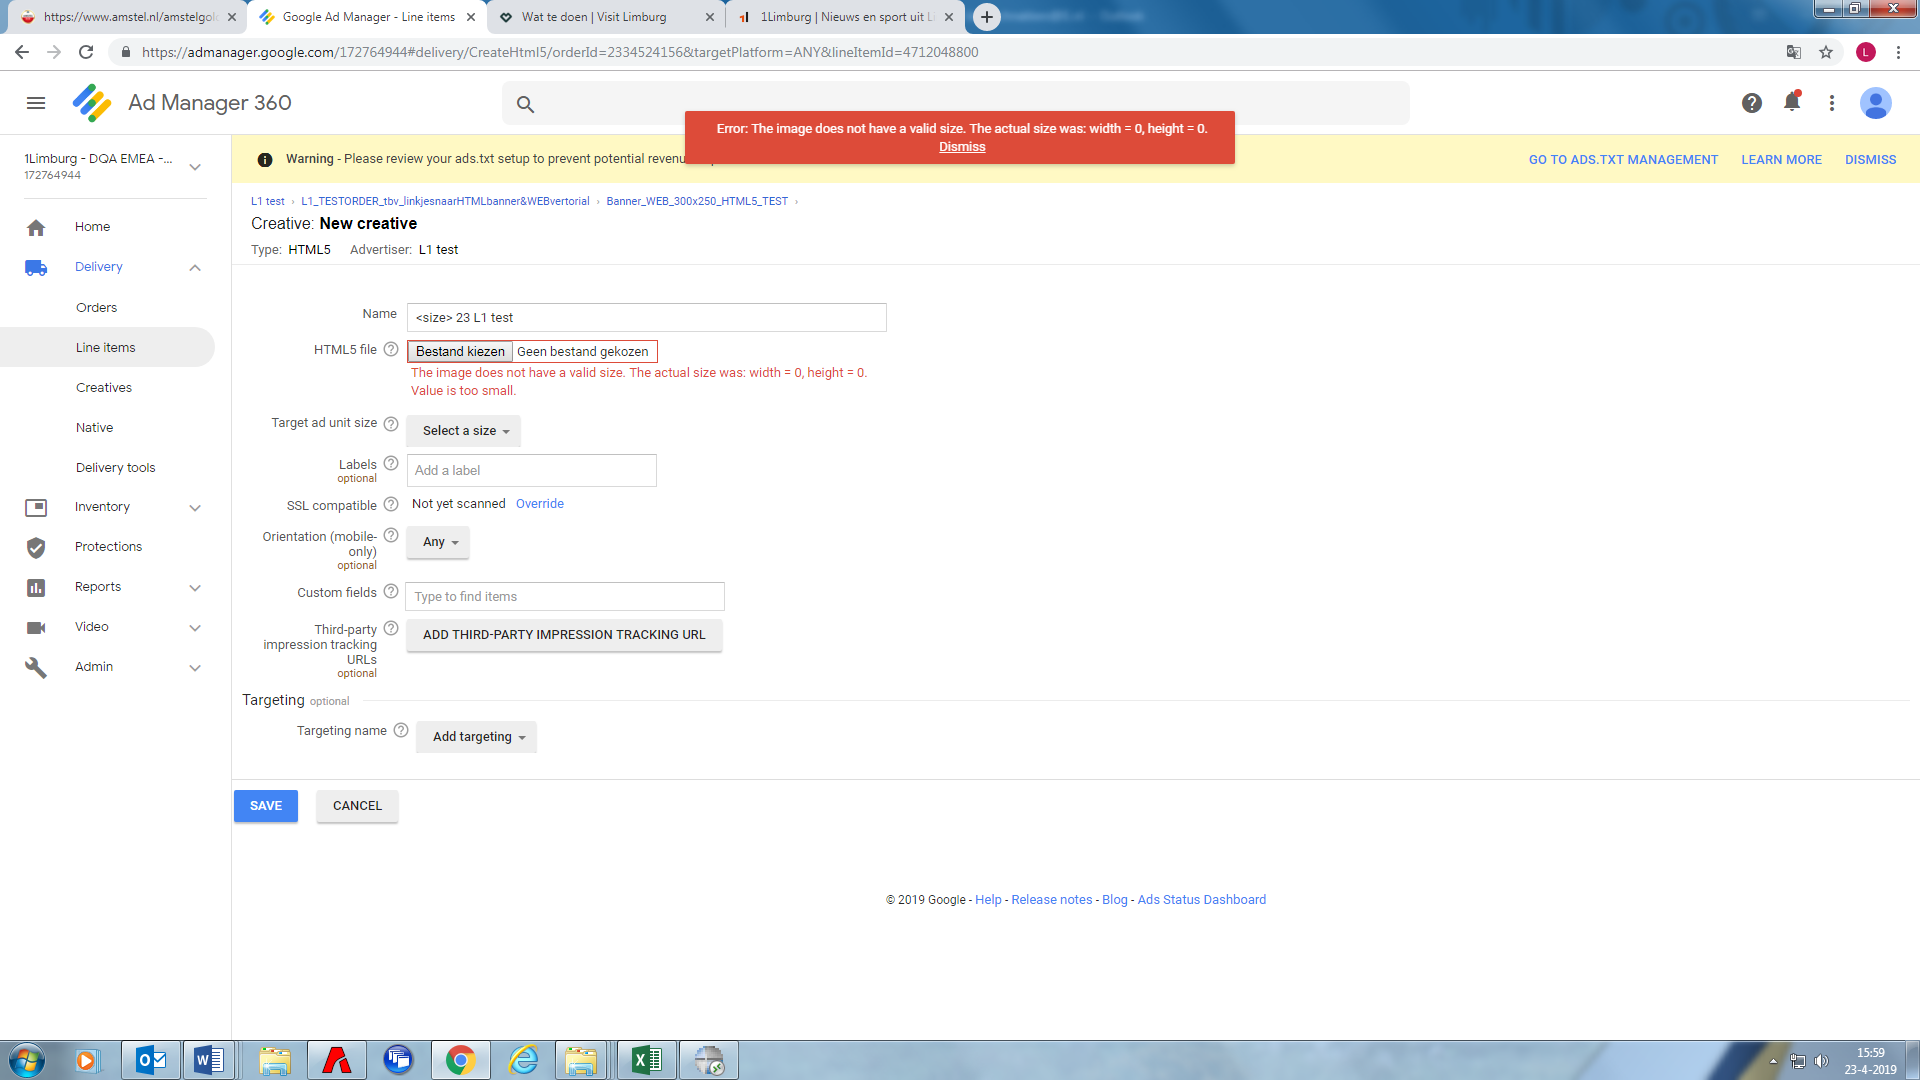
Task: Expand the Video section
Action: [x=195, y=628]
